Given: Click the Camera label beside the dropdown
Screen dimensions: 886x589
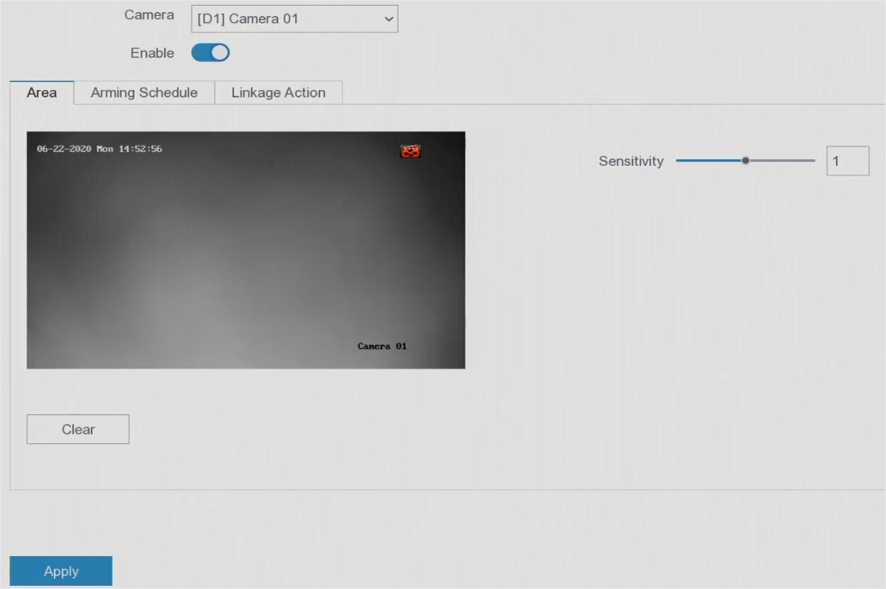Looking at the screenshot, I should [x=148, y=16].
